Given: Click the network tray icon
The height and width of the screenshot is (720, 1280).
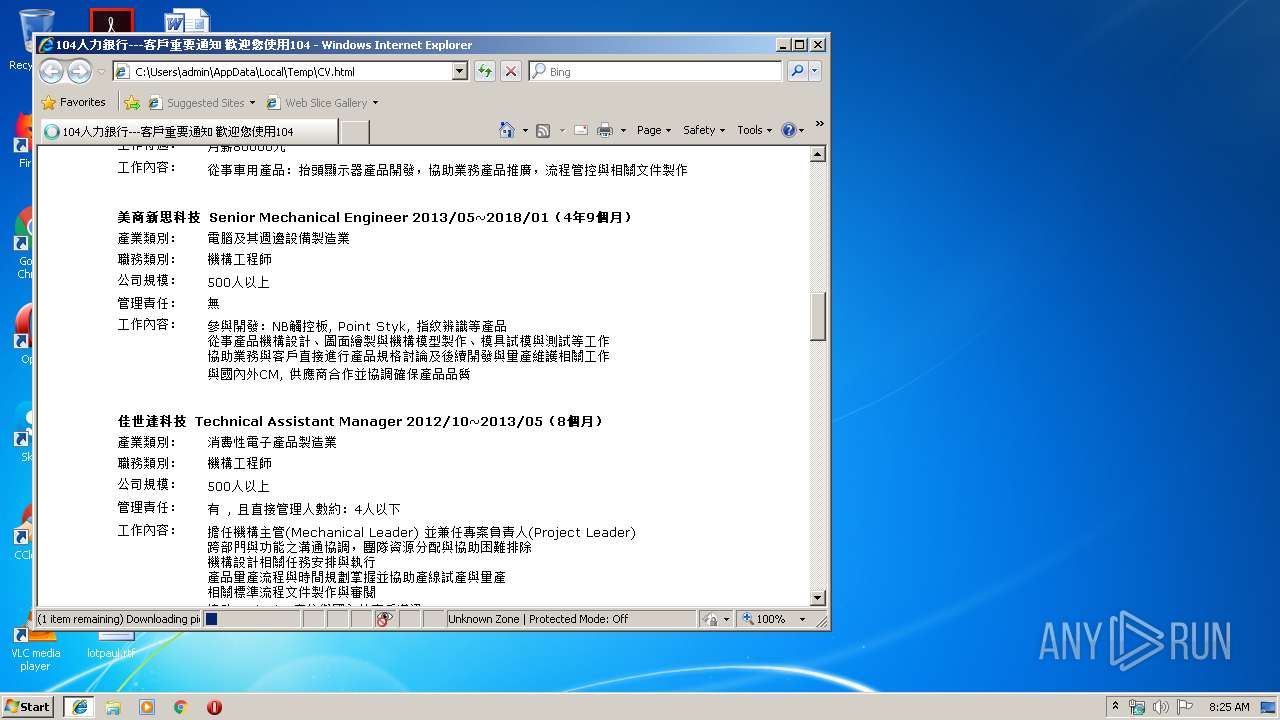Looking at the screenshot, I should click(x=1137, y=706).
